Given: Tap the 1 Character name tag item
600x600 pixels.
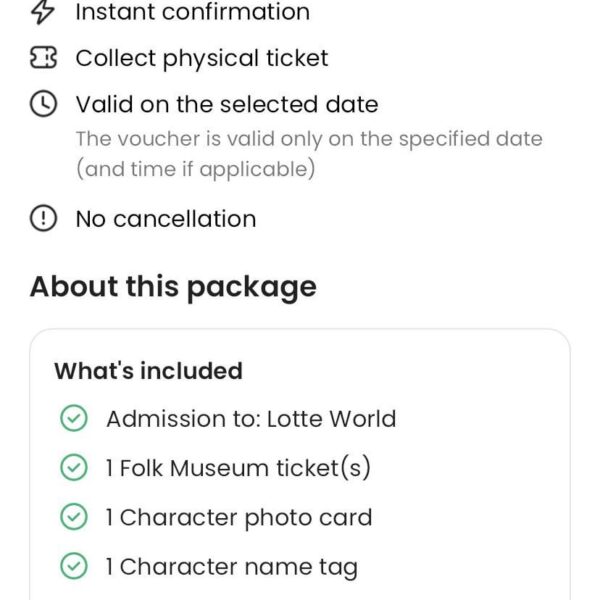Looking at the screenshot, I should [x=231, y=567].
